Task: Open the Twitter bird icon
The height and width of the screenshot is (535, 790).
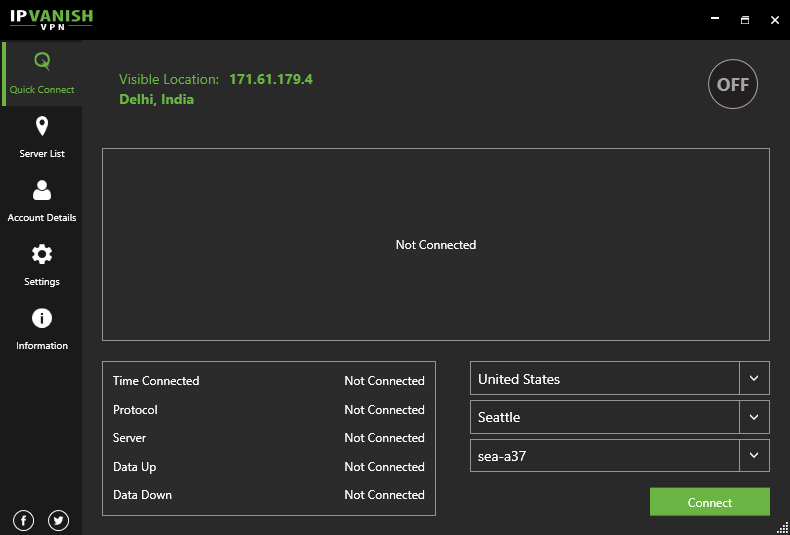Action: (x=58, y=520)
